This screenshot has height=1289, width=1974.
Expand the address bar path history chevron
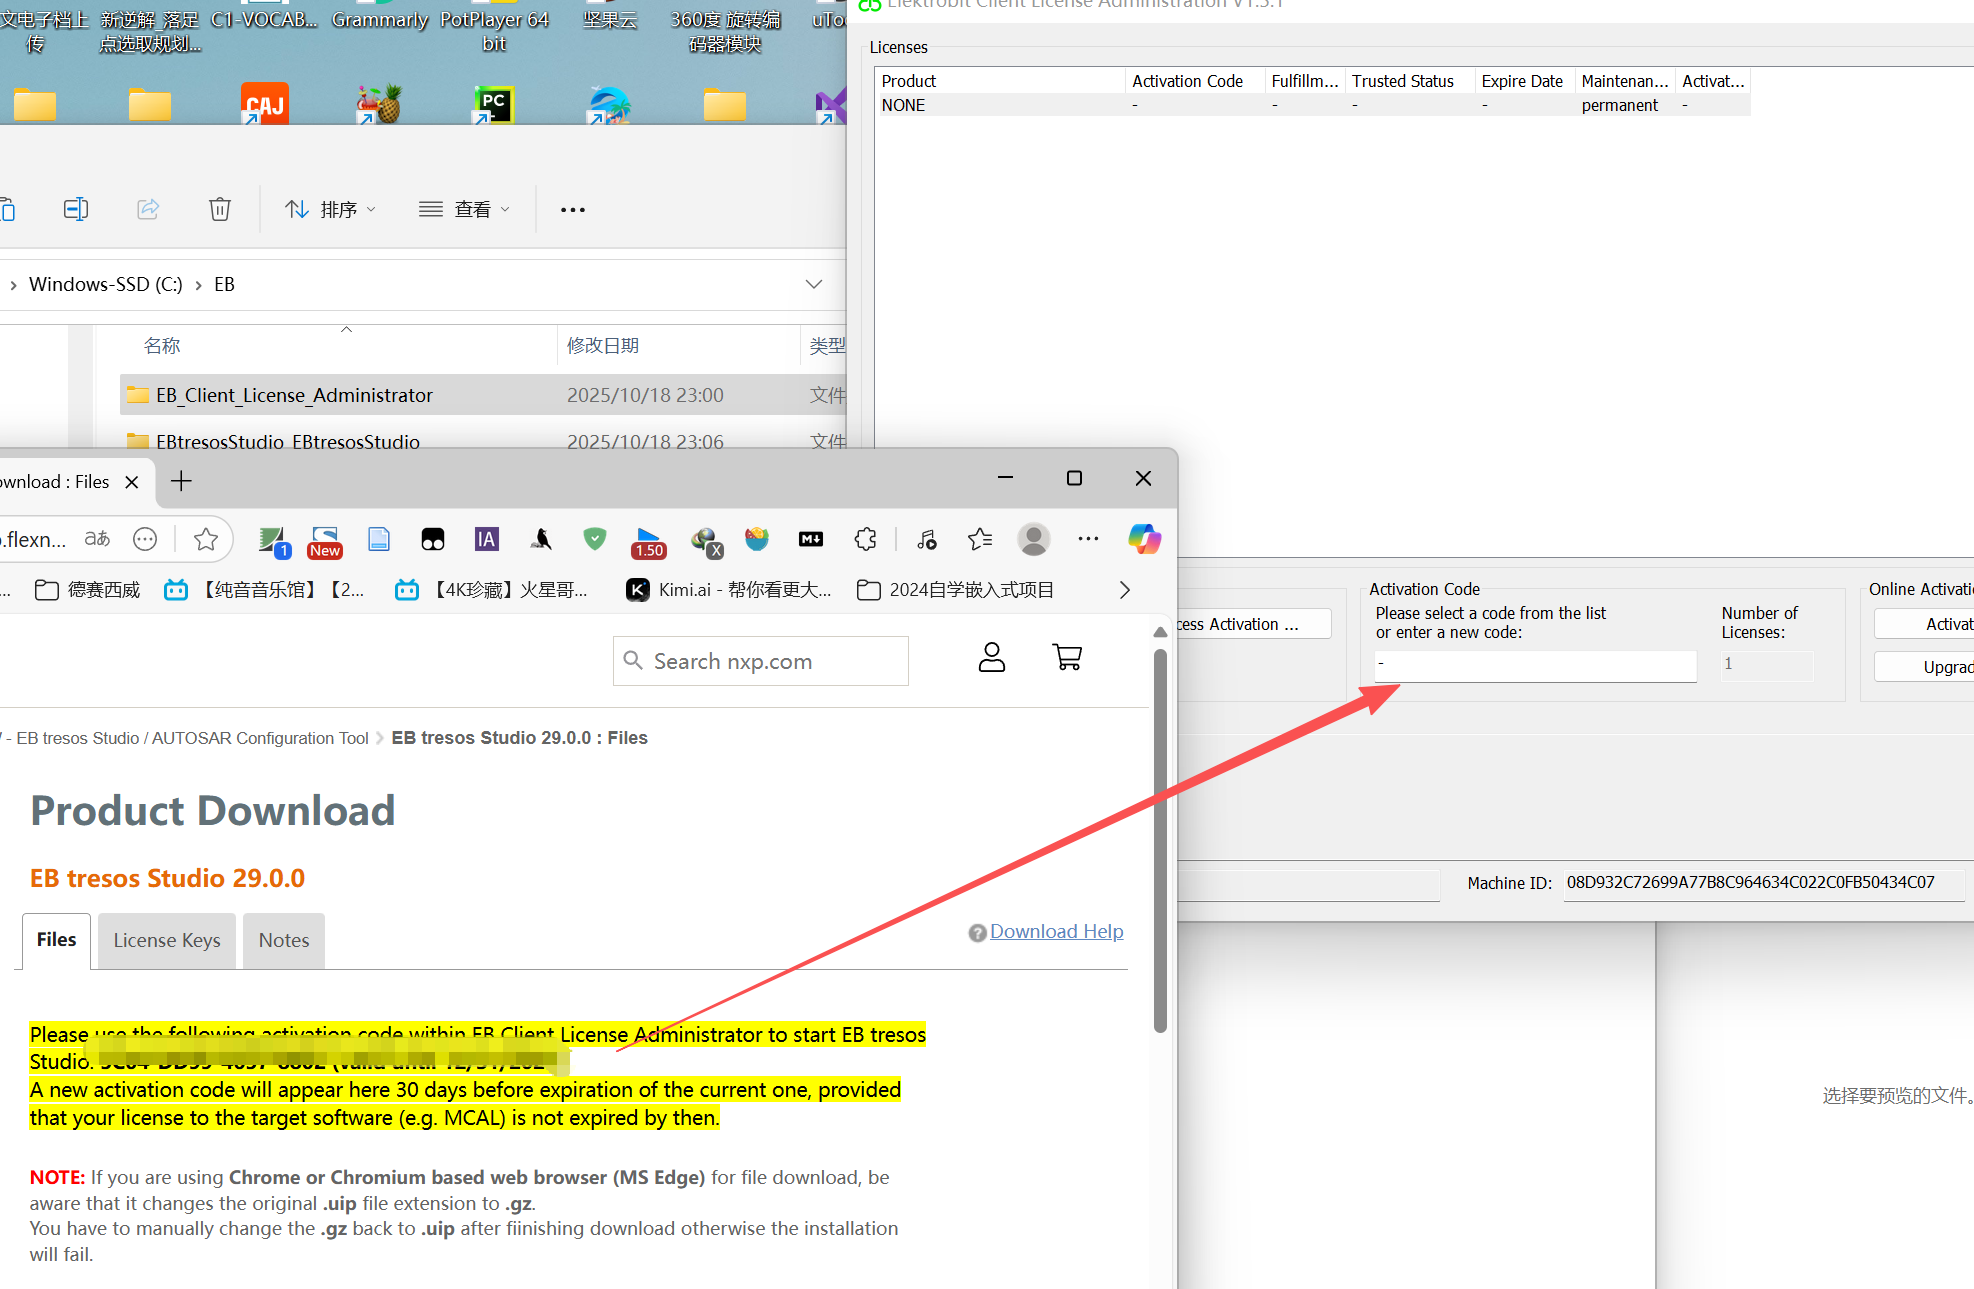coord(814,284)
